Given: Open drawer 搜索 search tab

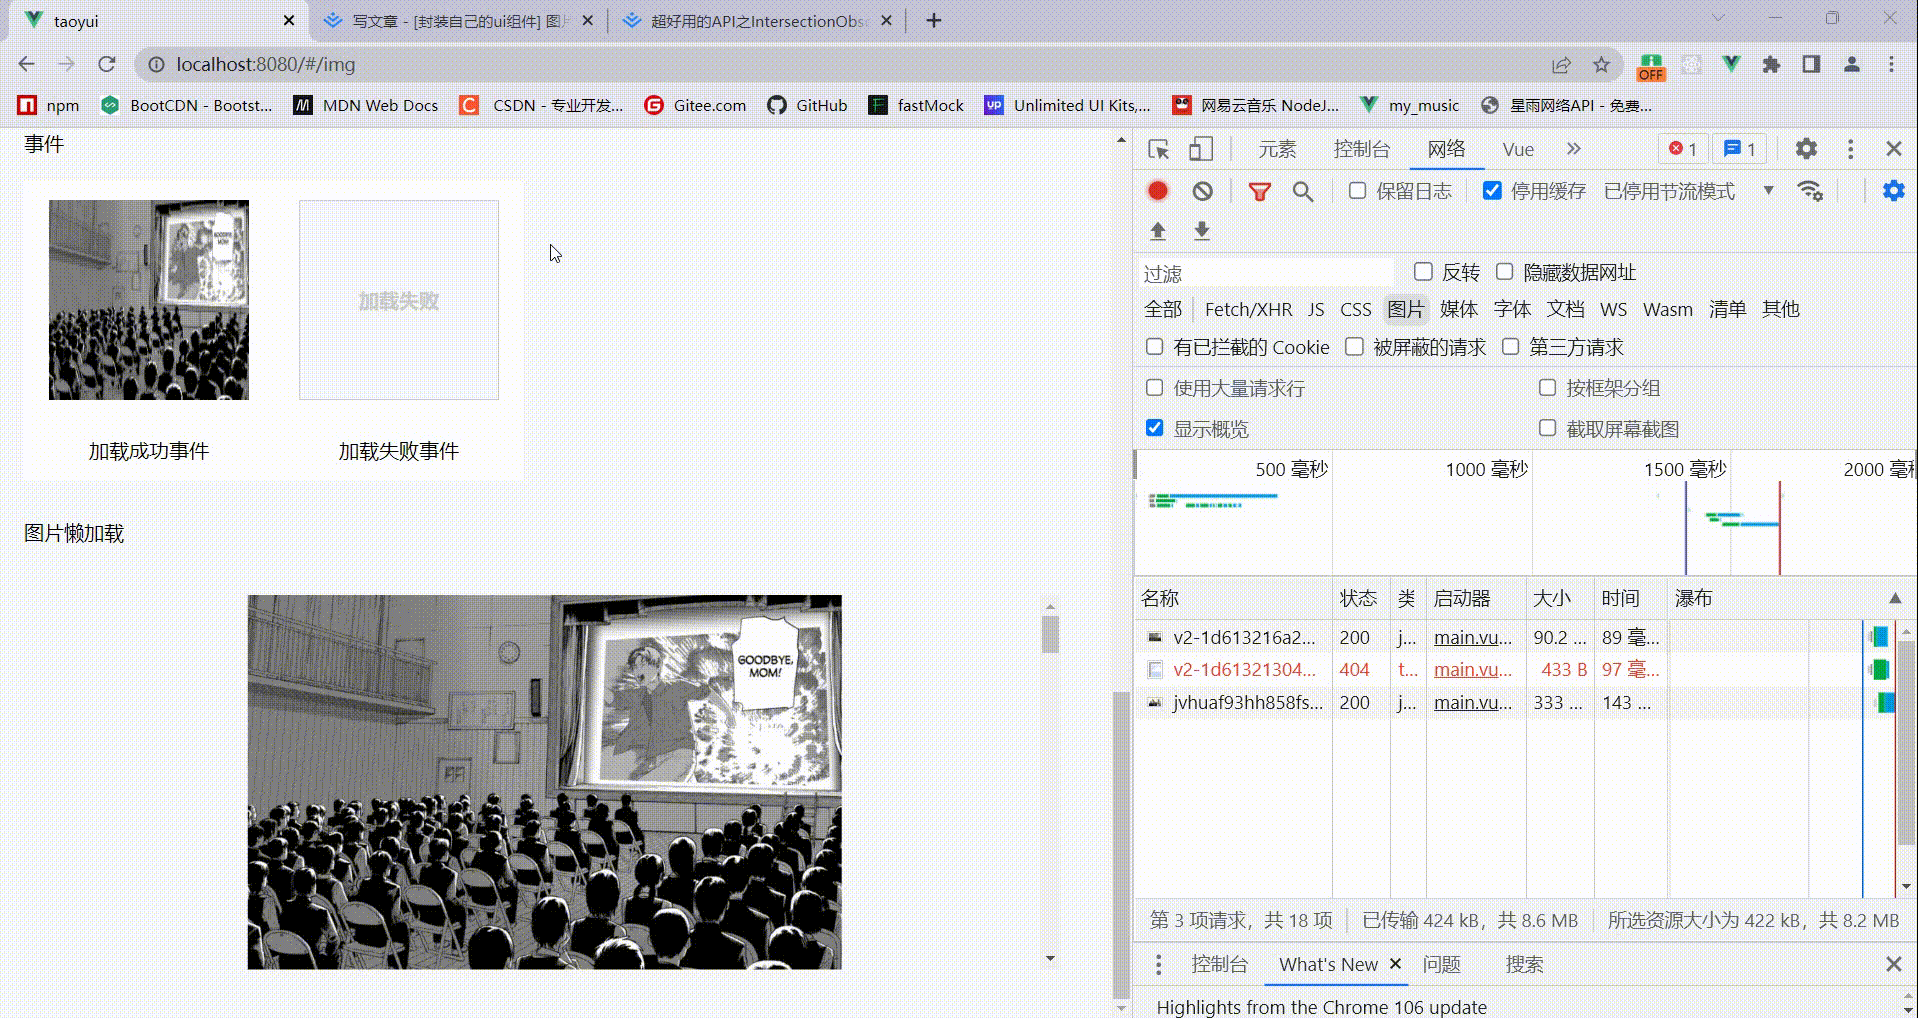Looking at the screenshot, I should 1525,964.
